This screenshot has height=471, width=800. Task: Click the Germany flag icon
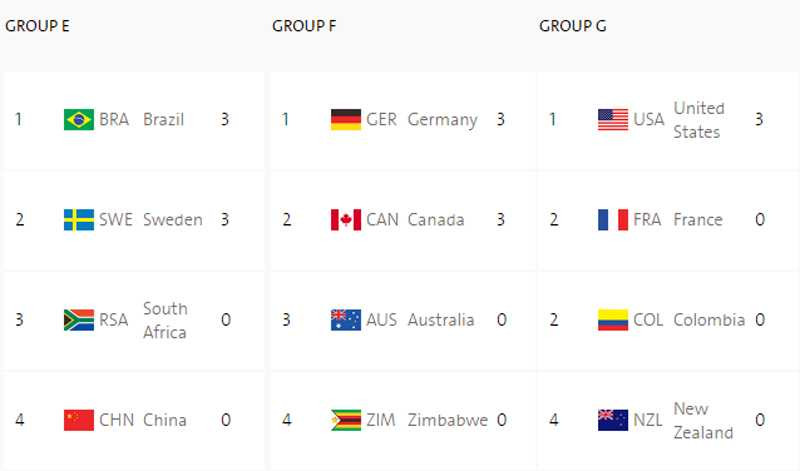click(x=346, y=120)
